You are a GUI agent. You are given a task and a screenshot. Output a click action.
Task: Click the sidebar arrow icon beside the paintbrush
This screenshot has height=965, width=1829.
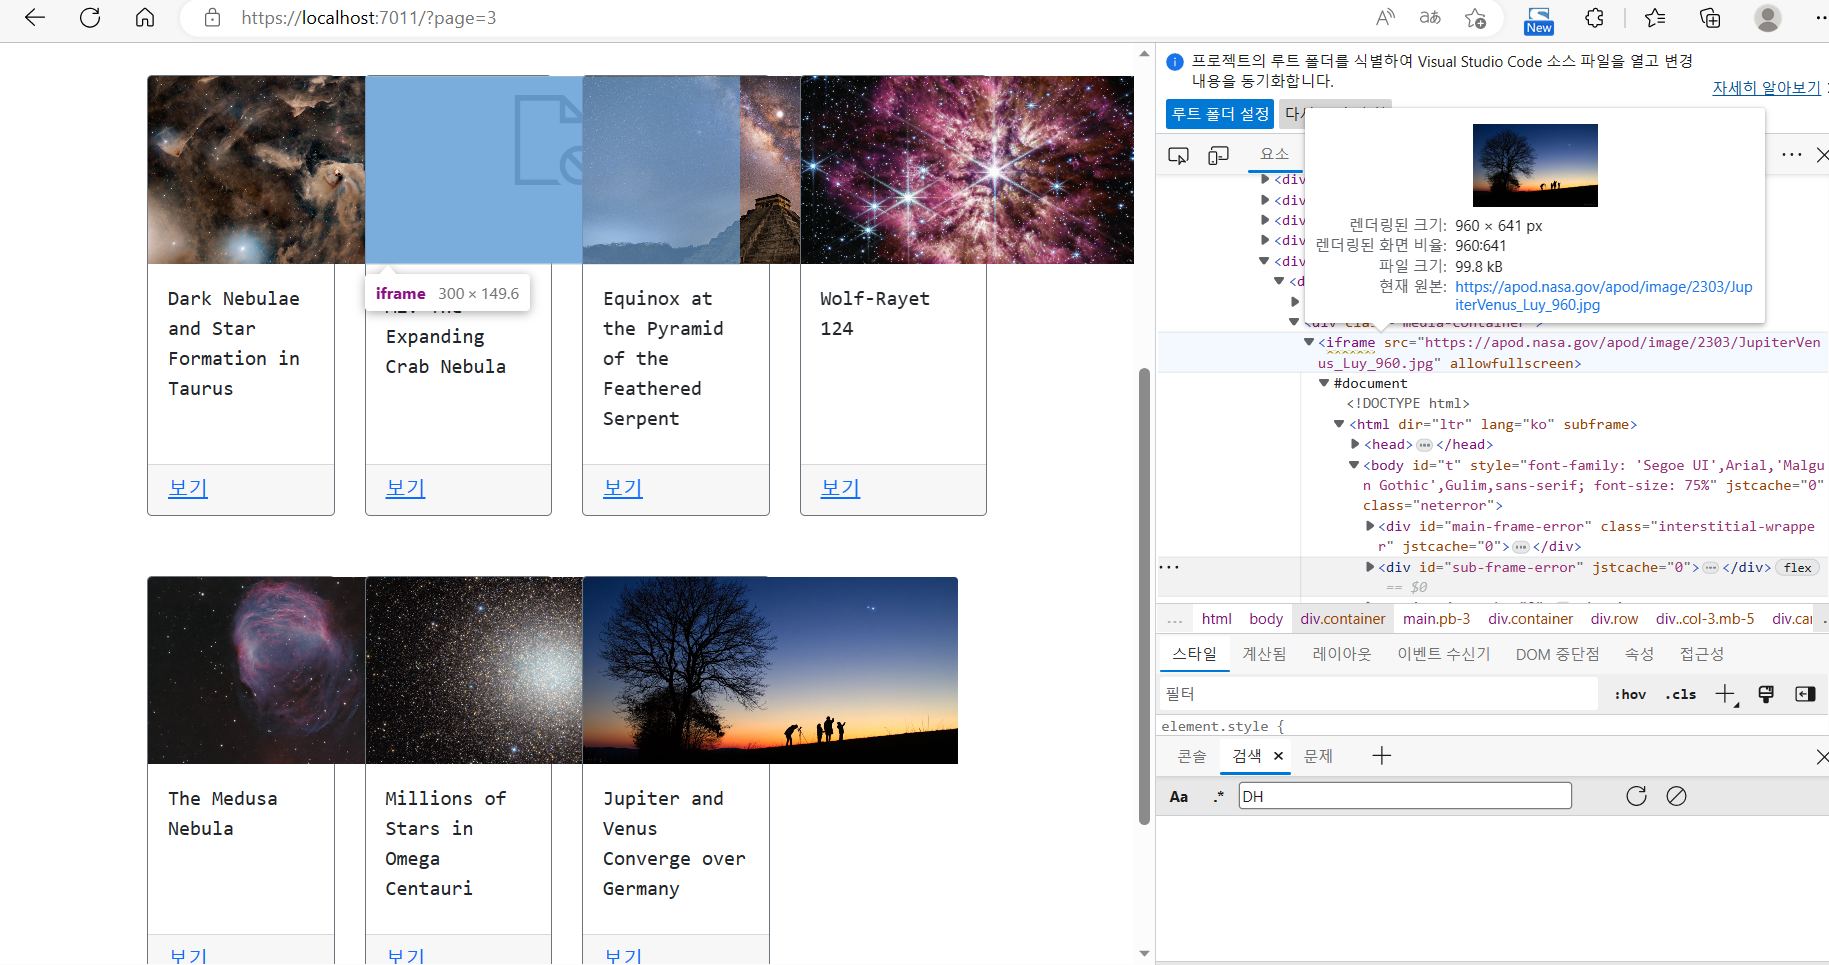point(1805,694)
